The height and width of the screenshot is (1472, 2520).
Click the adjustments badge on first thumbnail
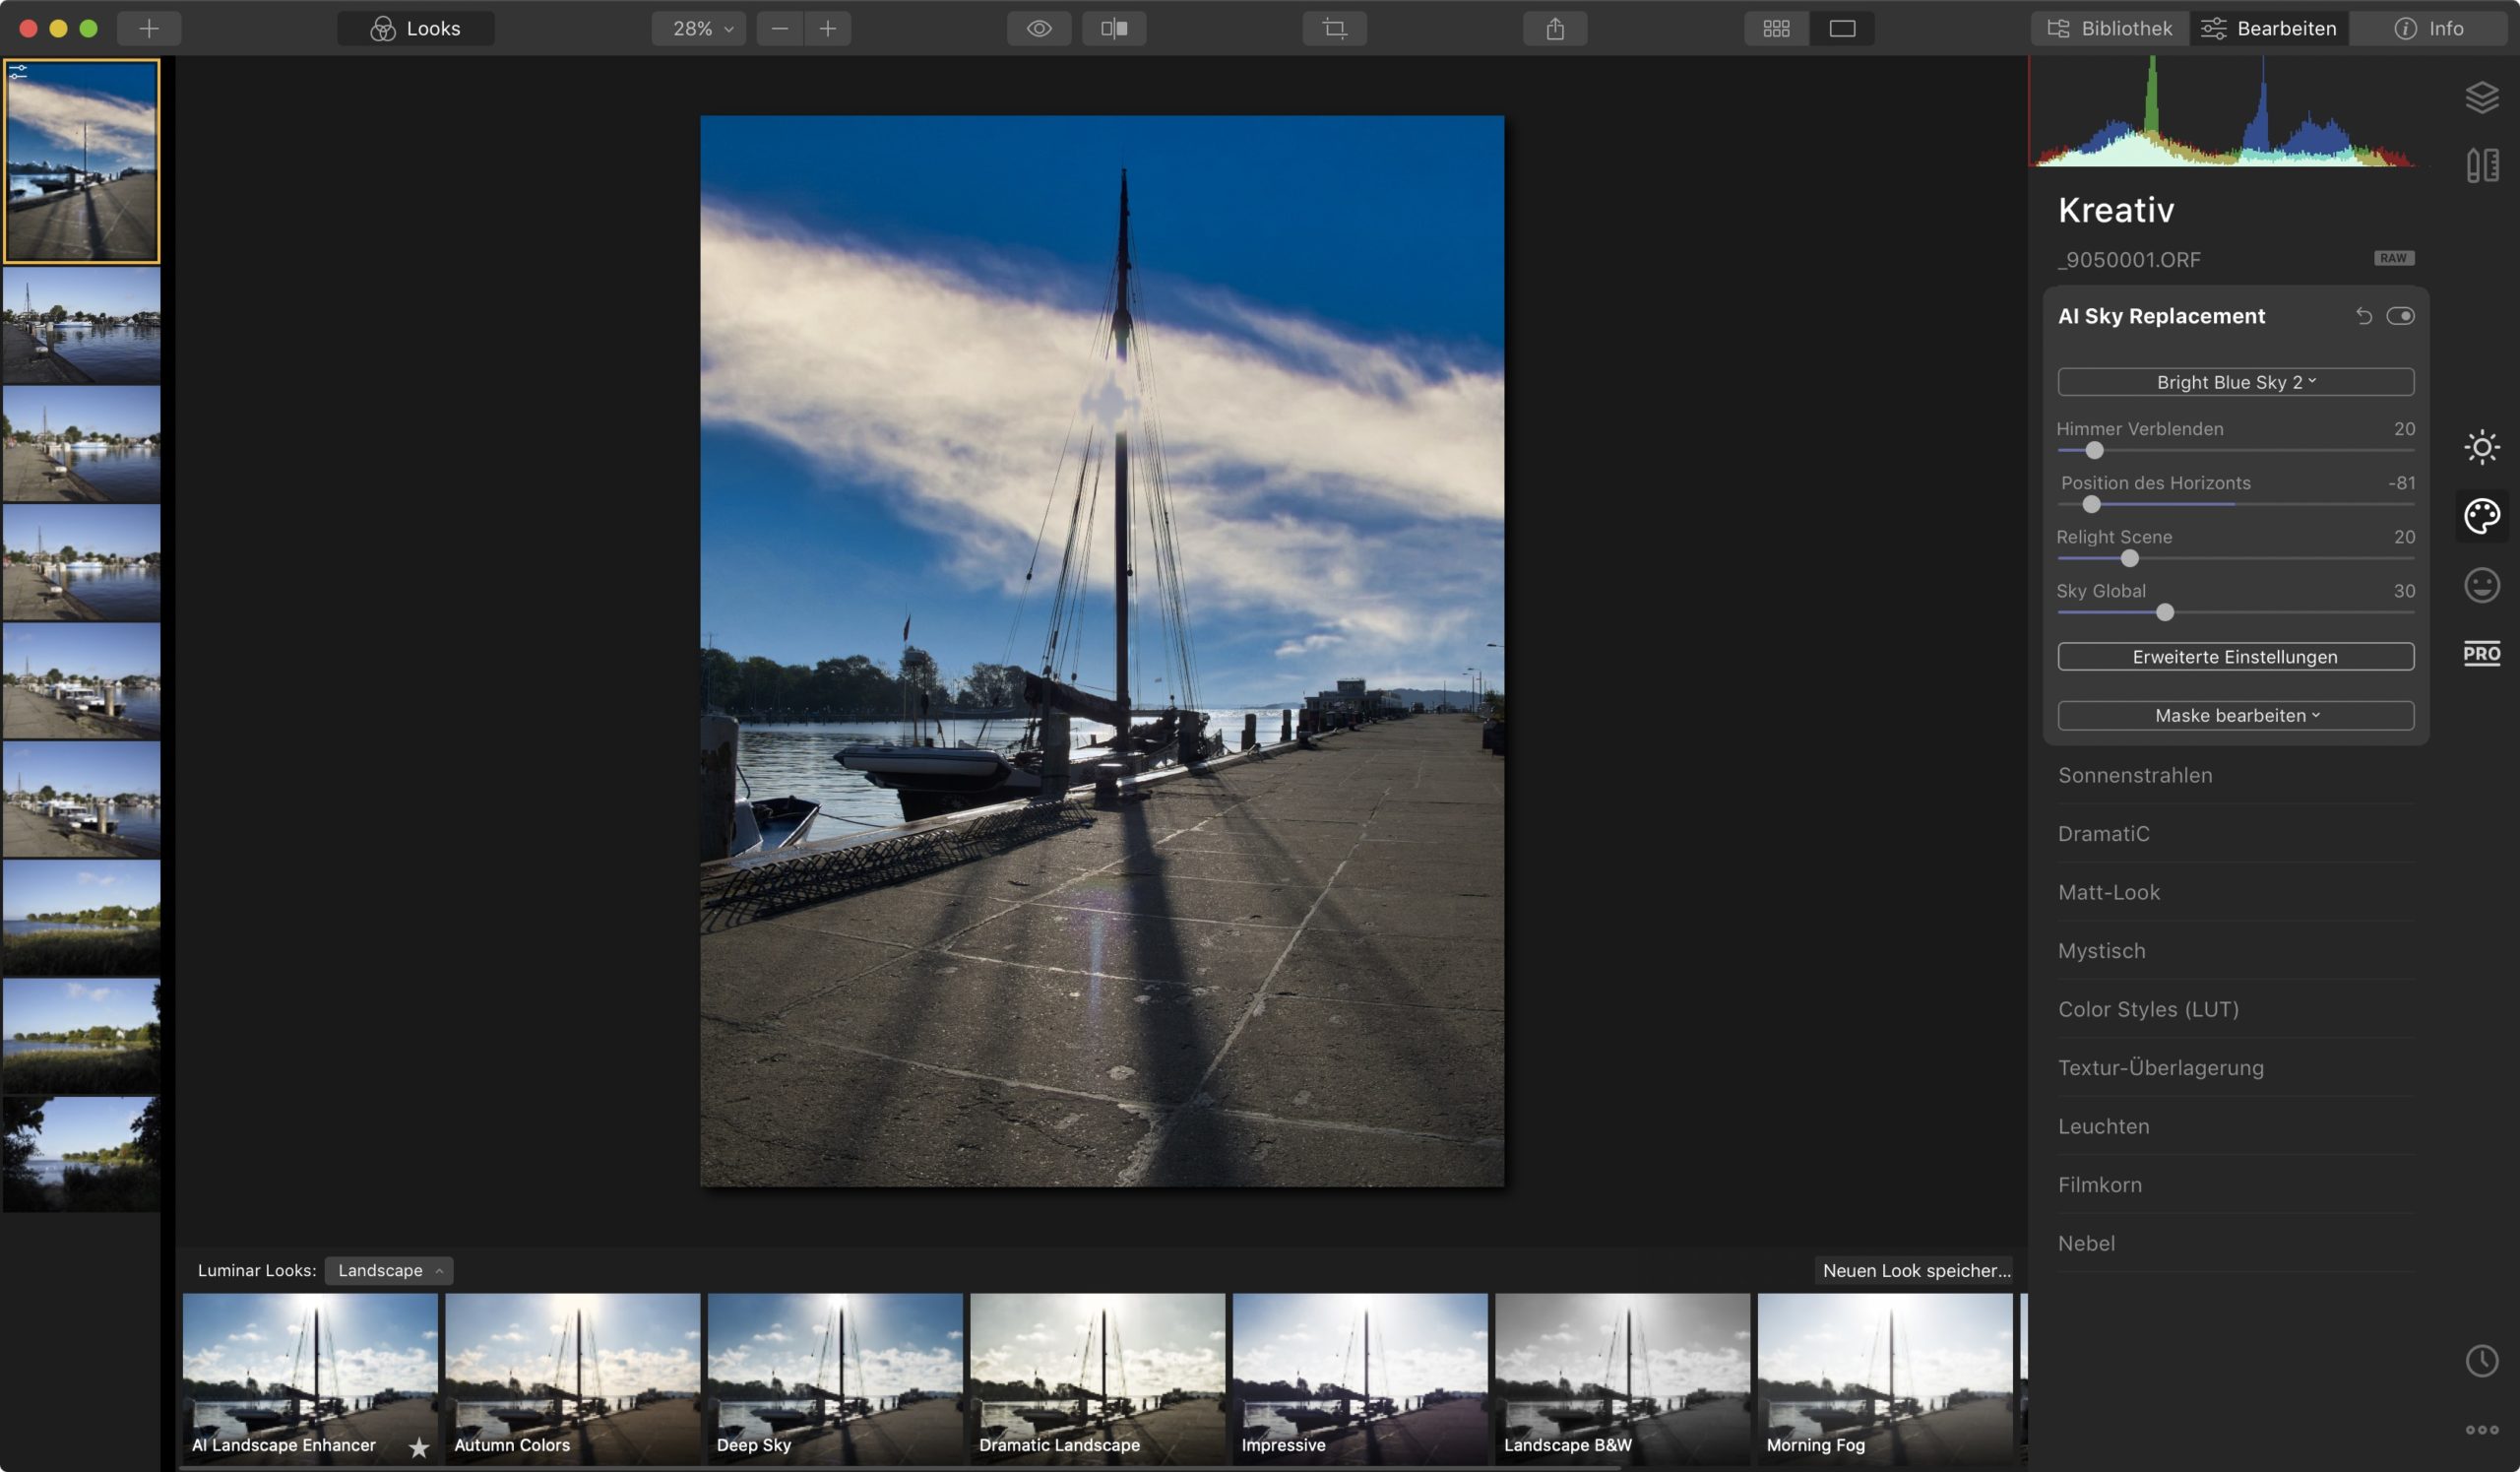pos(18,72)
